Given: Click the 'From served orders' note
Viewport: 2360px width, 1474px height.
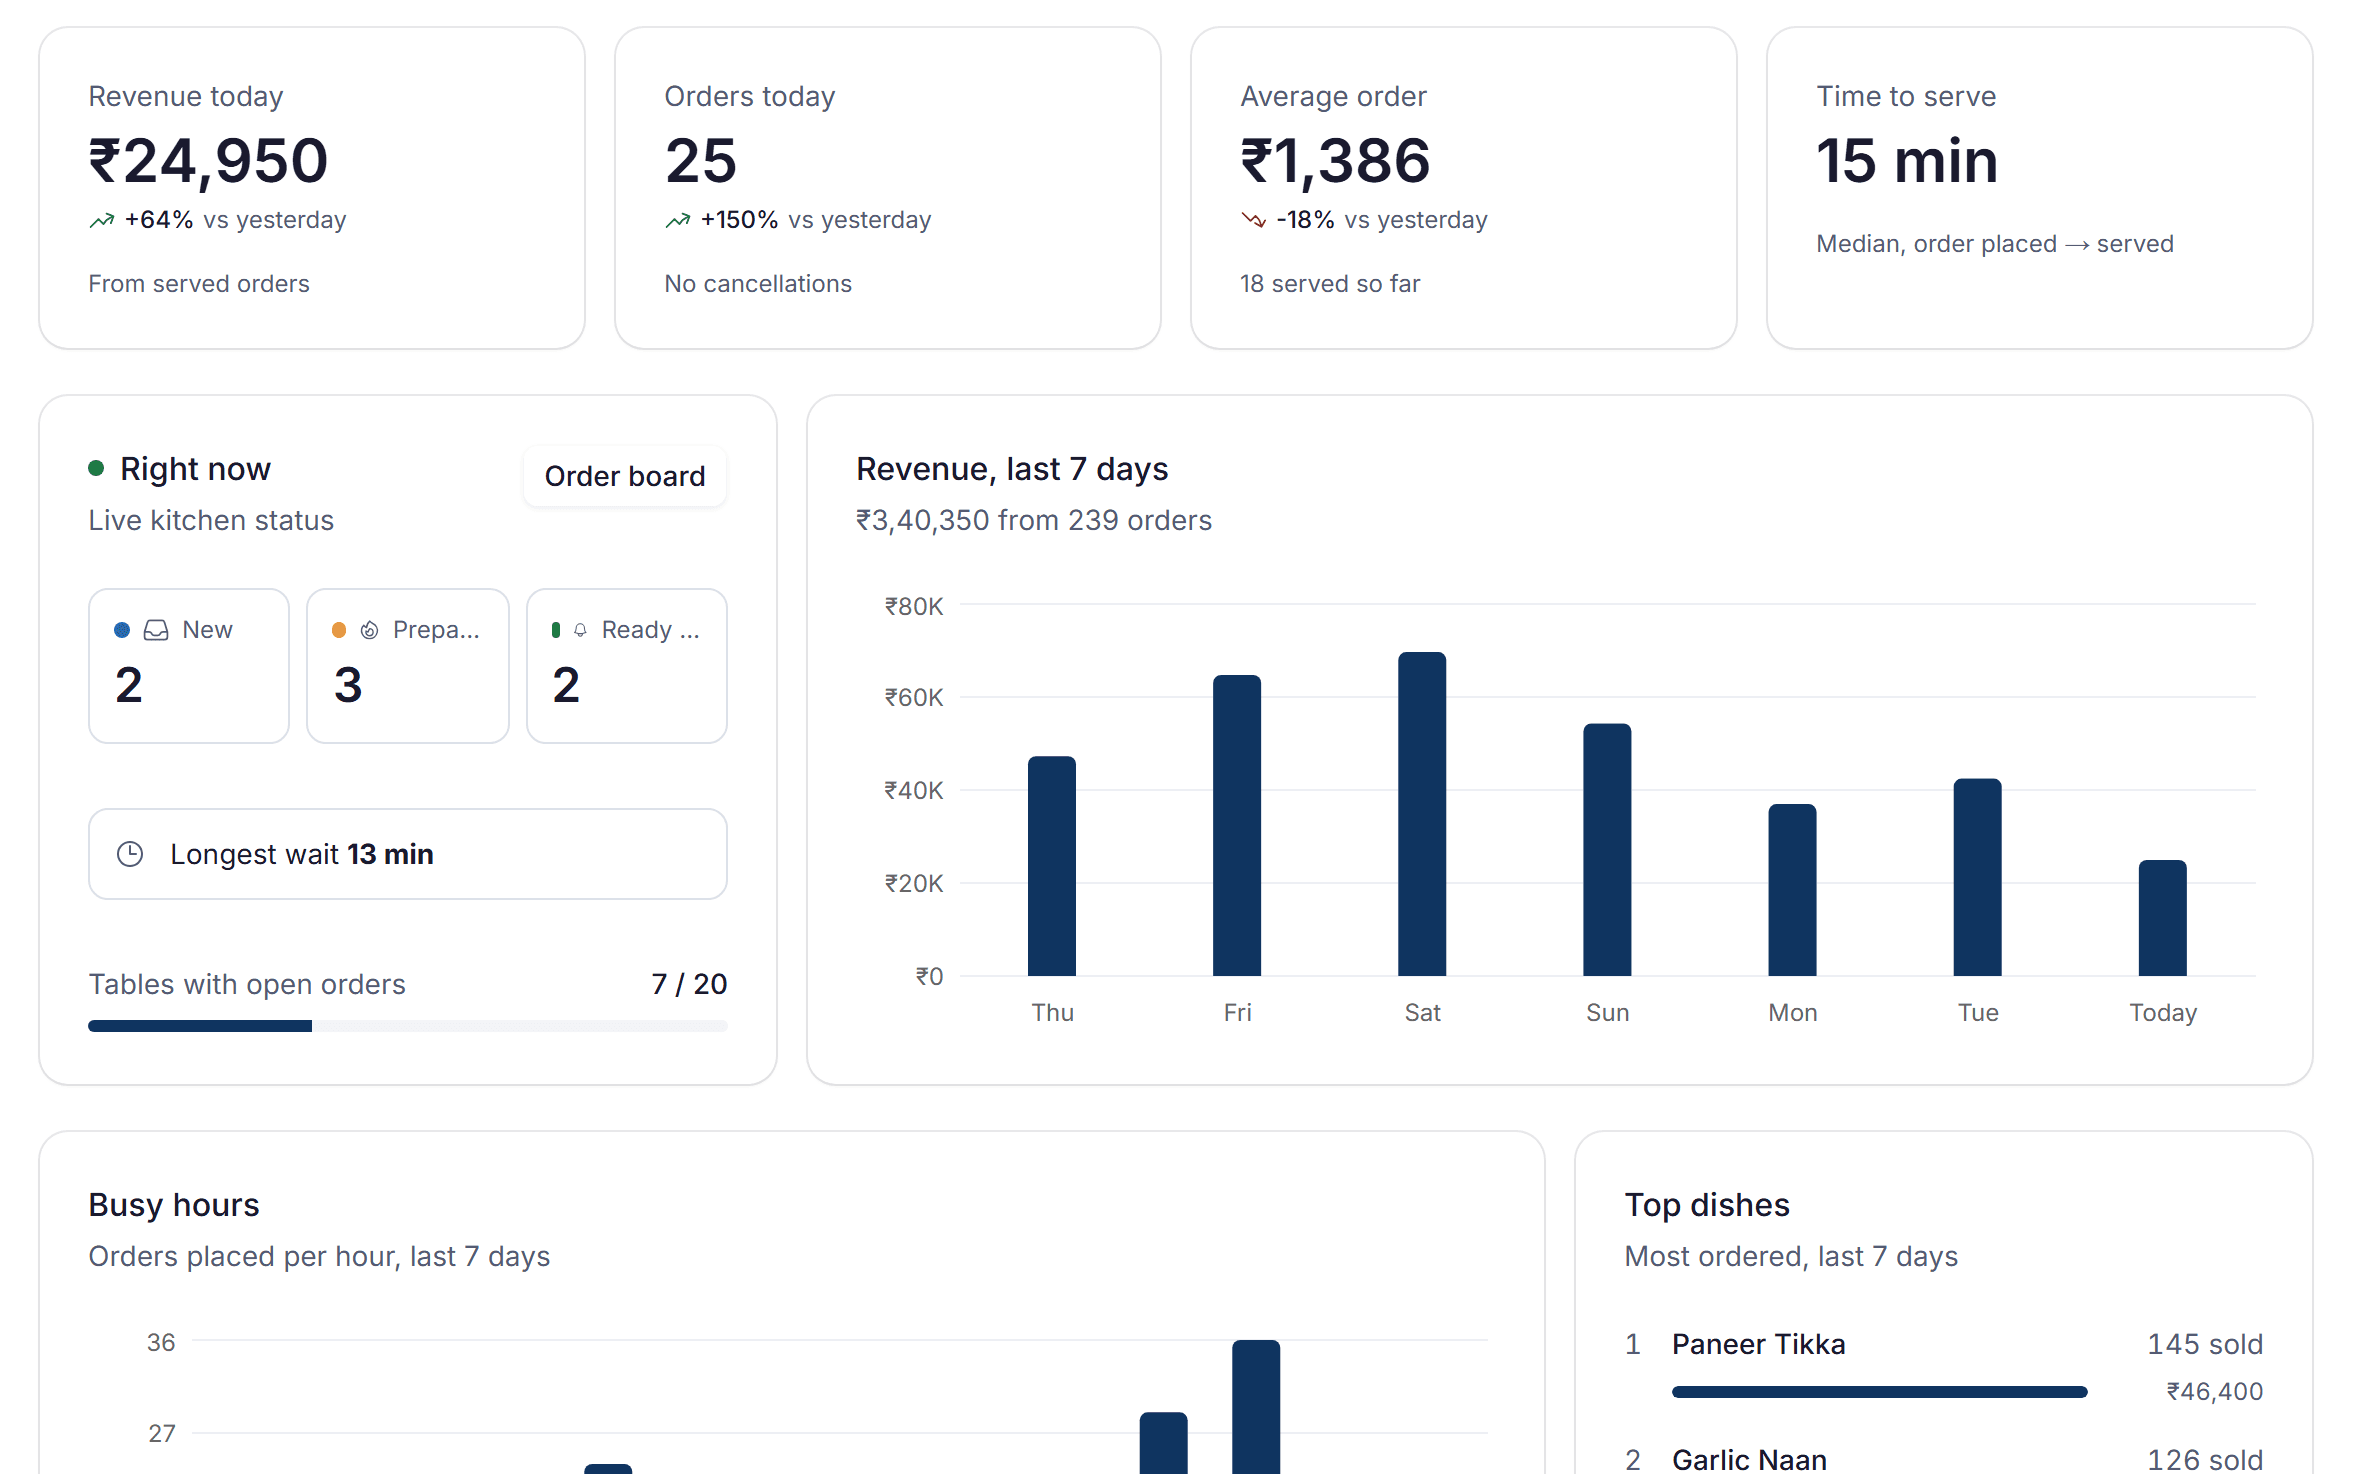Looking at the screenshot, I should pos(199,284).
